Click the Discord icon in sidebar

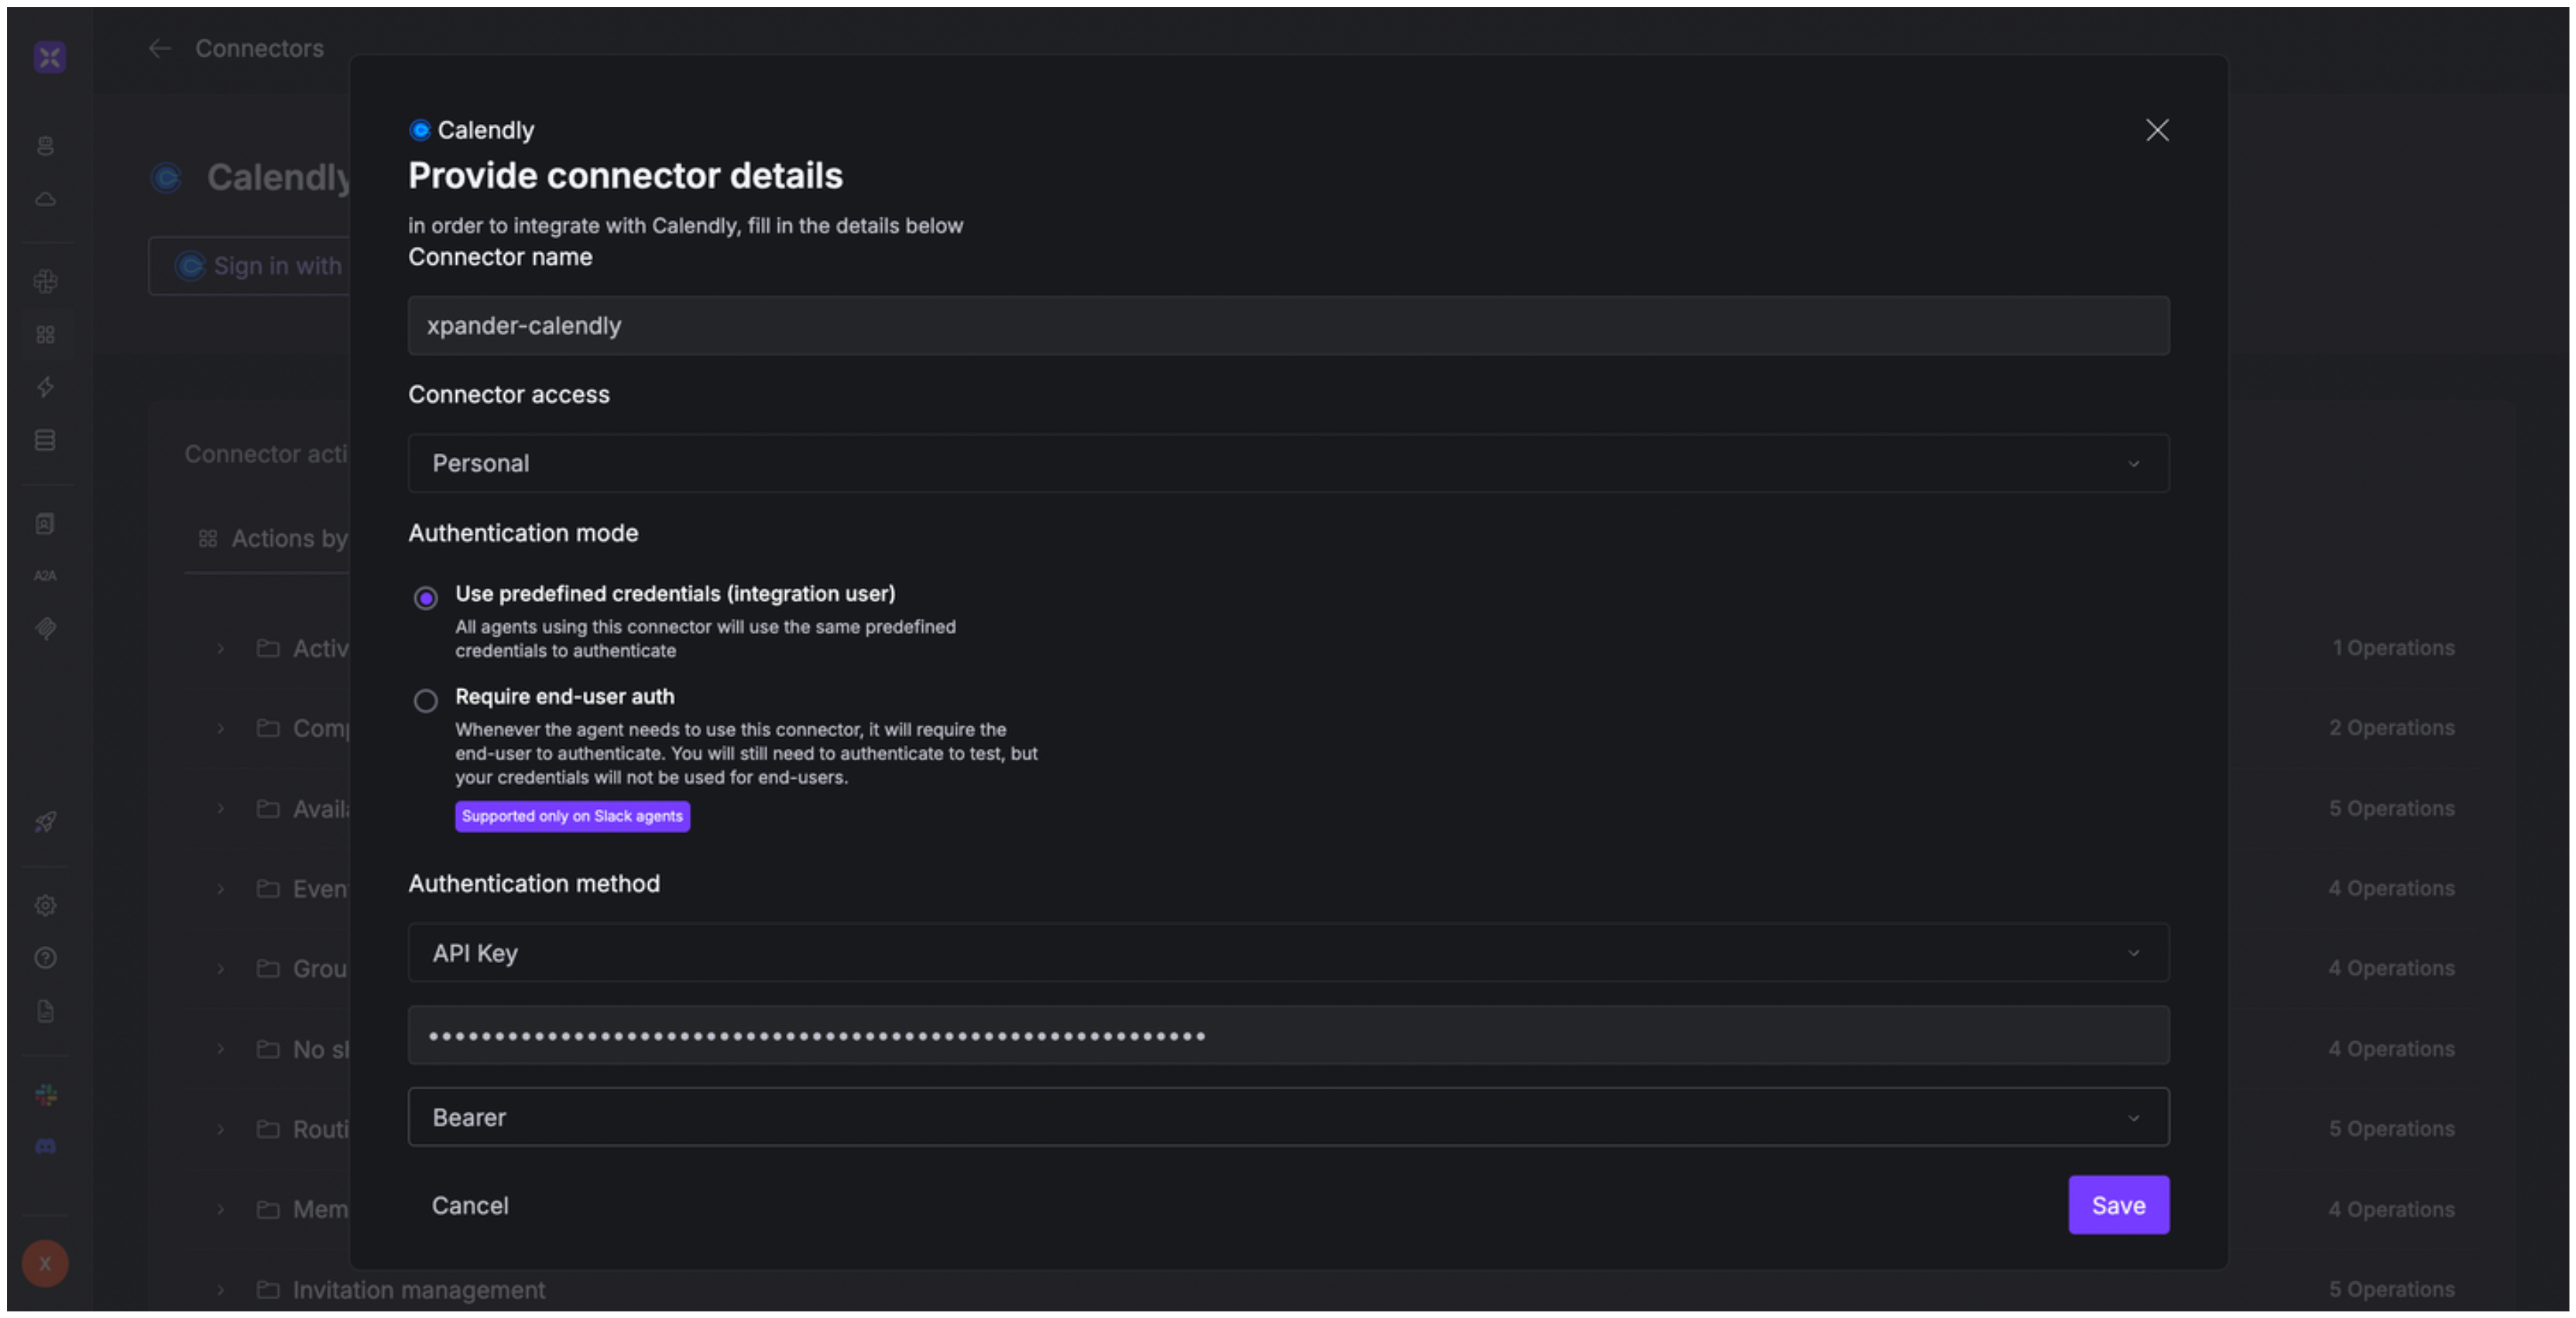coord(46,1146)
